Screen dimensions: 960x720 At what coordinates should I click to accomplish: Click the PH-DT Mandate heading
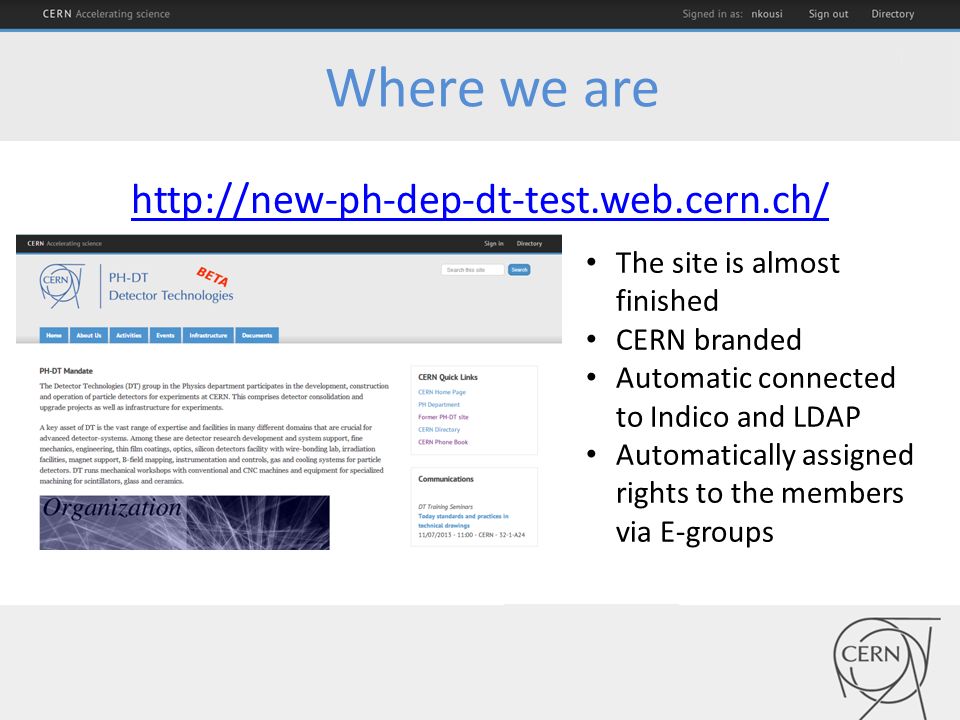tap(66, 371)
